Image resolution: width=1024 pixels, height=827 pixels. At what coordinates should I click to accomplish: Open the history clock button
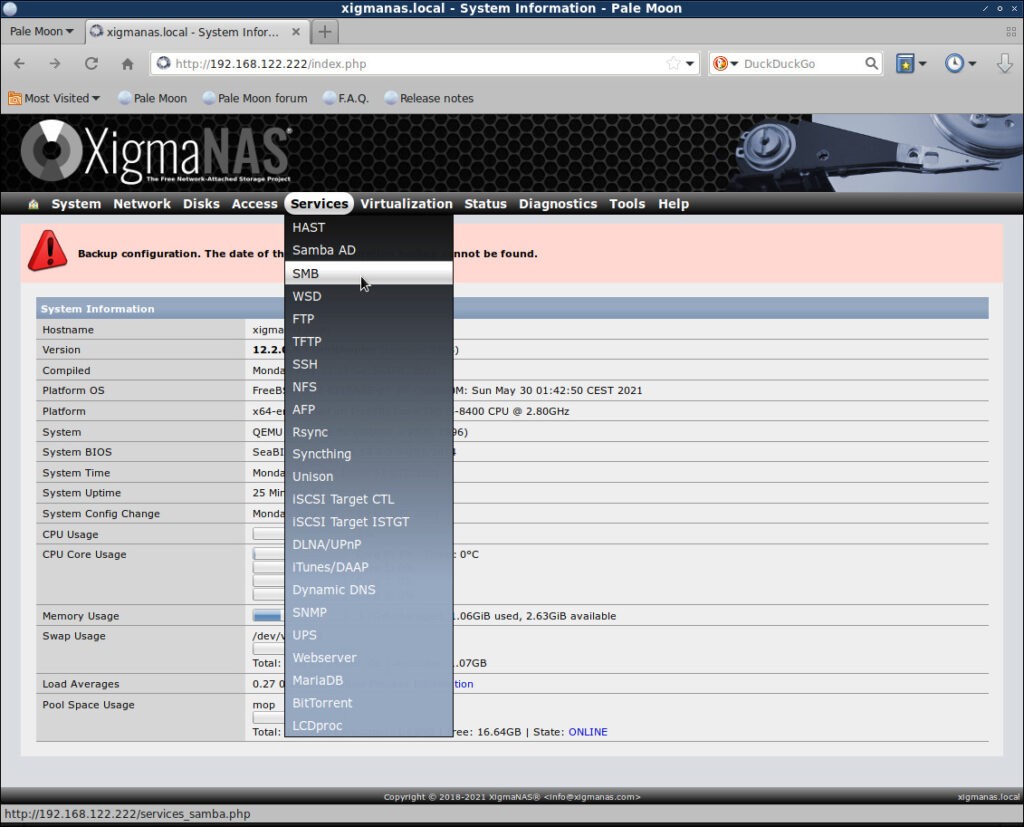(954, 63)
